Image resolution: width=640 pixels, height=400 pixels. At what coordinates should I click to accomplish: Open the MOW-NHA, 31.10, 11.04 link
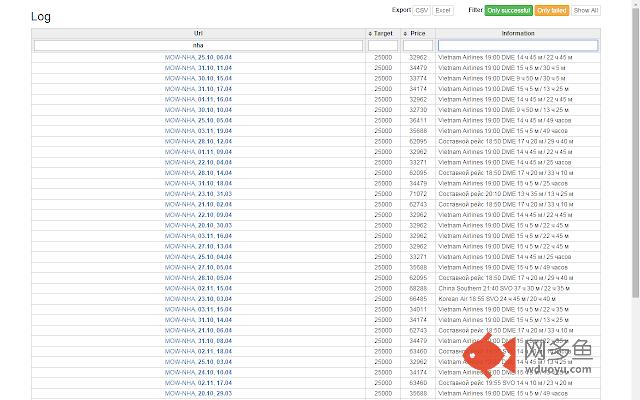(198, 67)
